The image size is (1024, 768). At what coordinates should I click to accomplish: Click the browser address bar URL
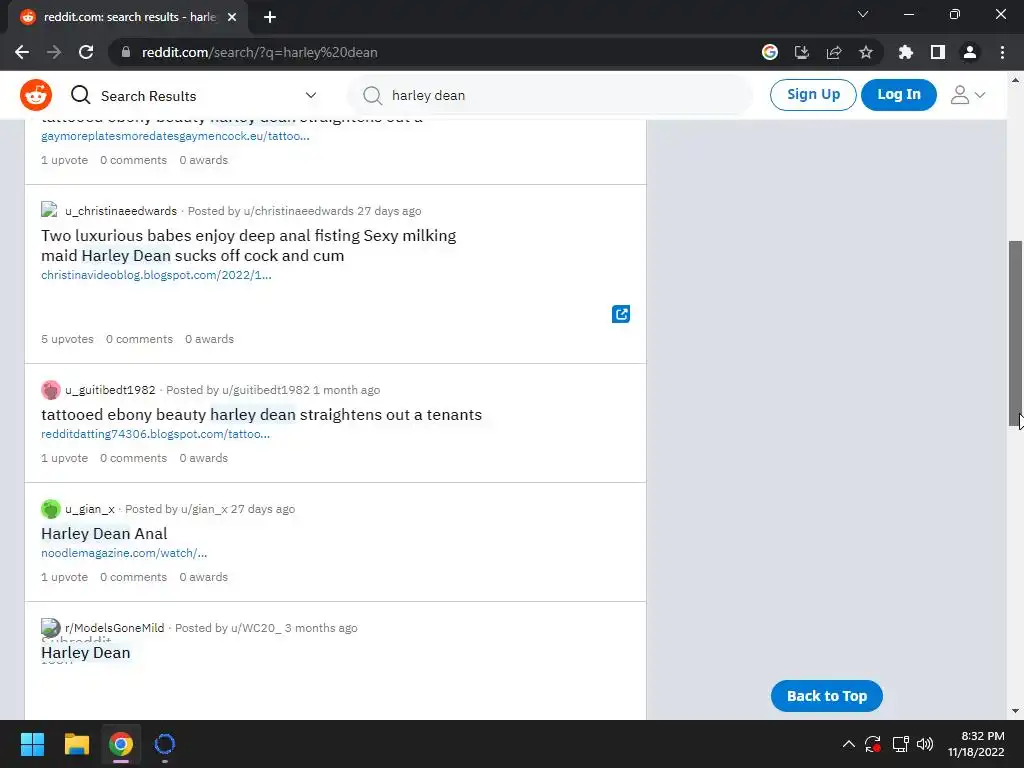(x=260, y=52)
